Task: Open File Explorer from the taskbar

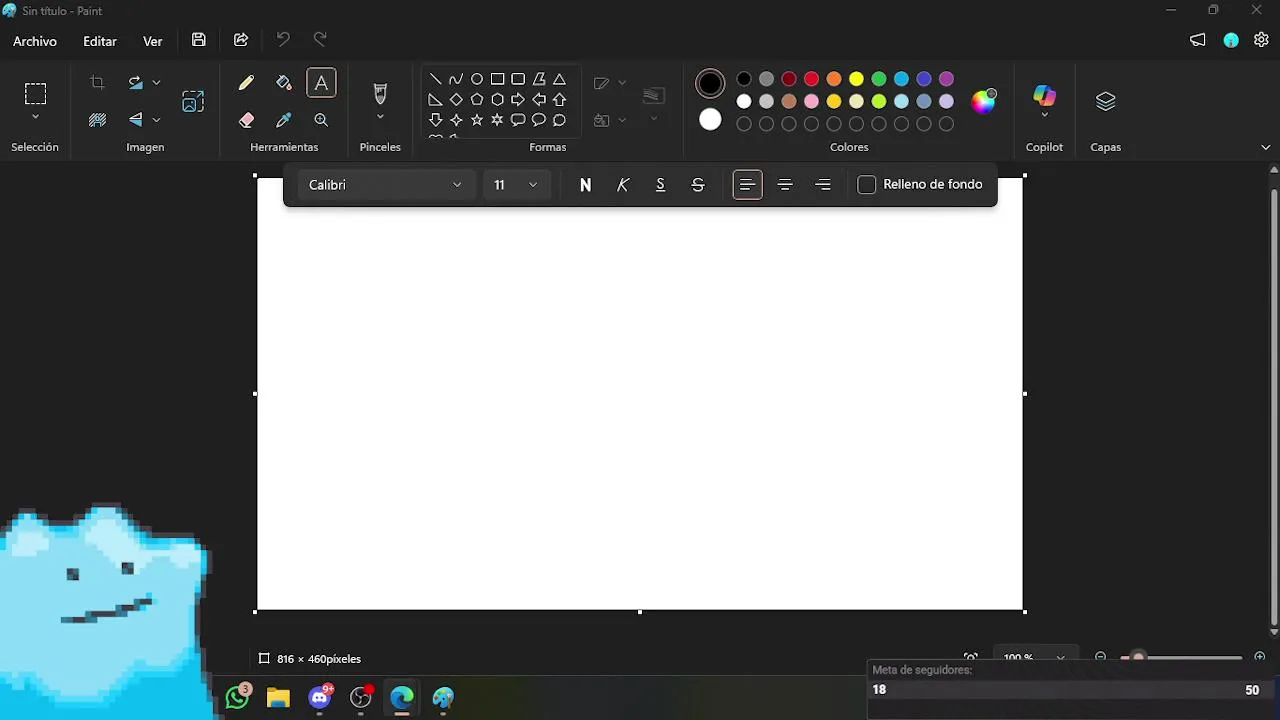Action: click(278, 697)
